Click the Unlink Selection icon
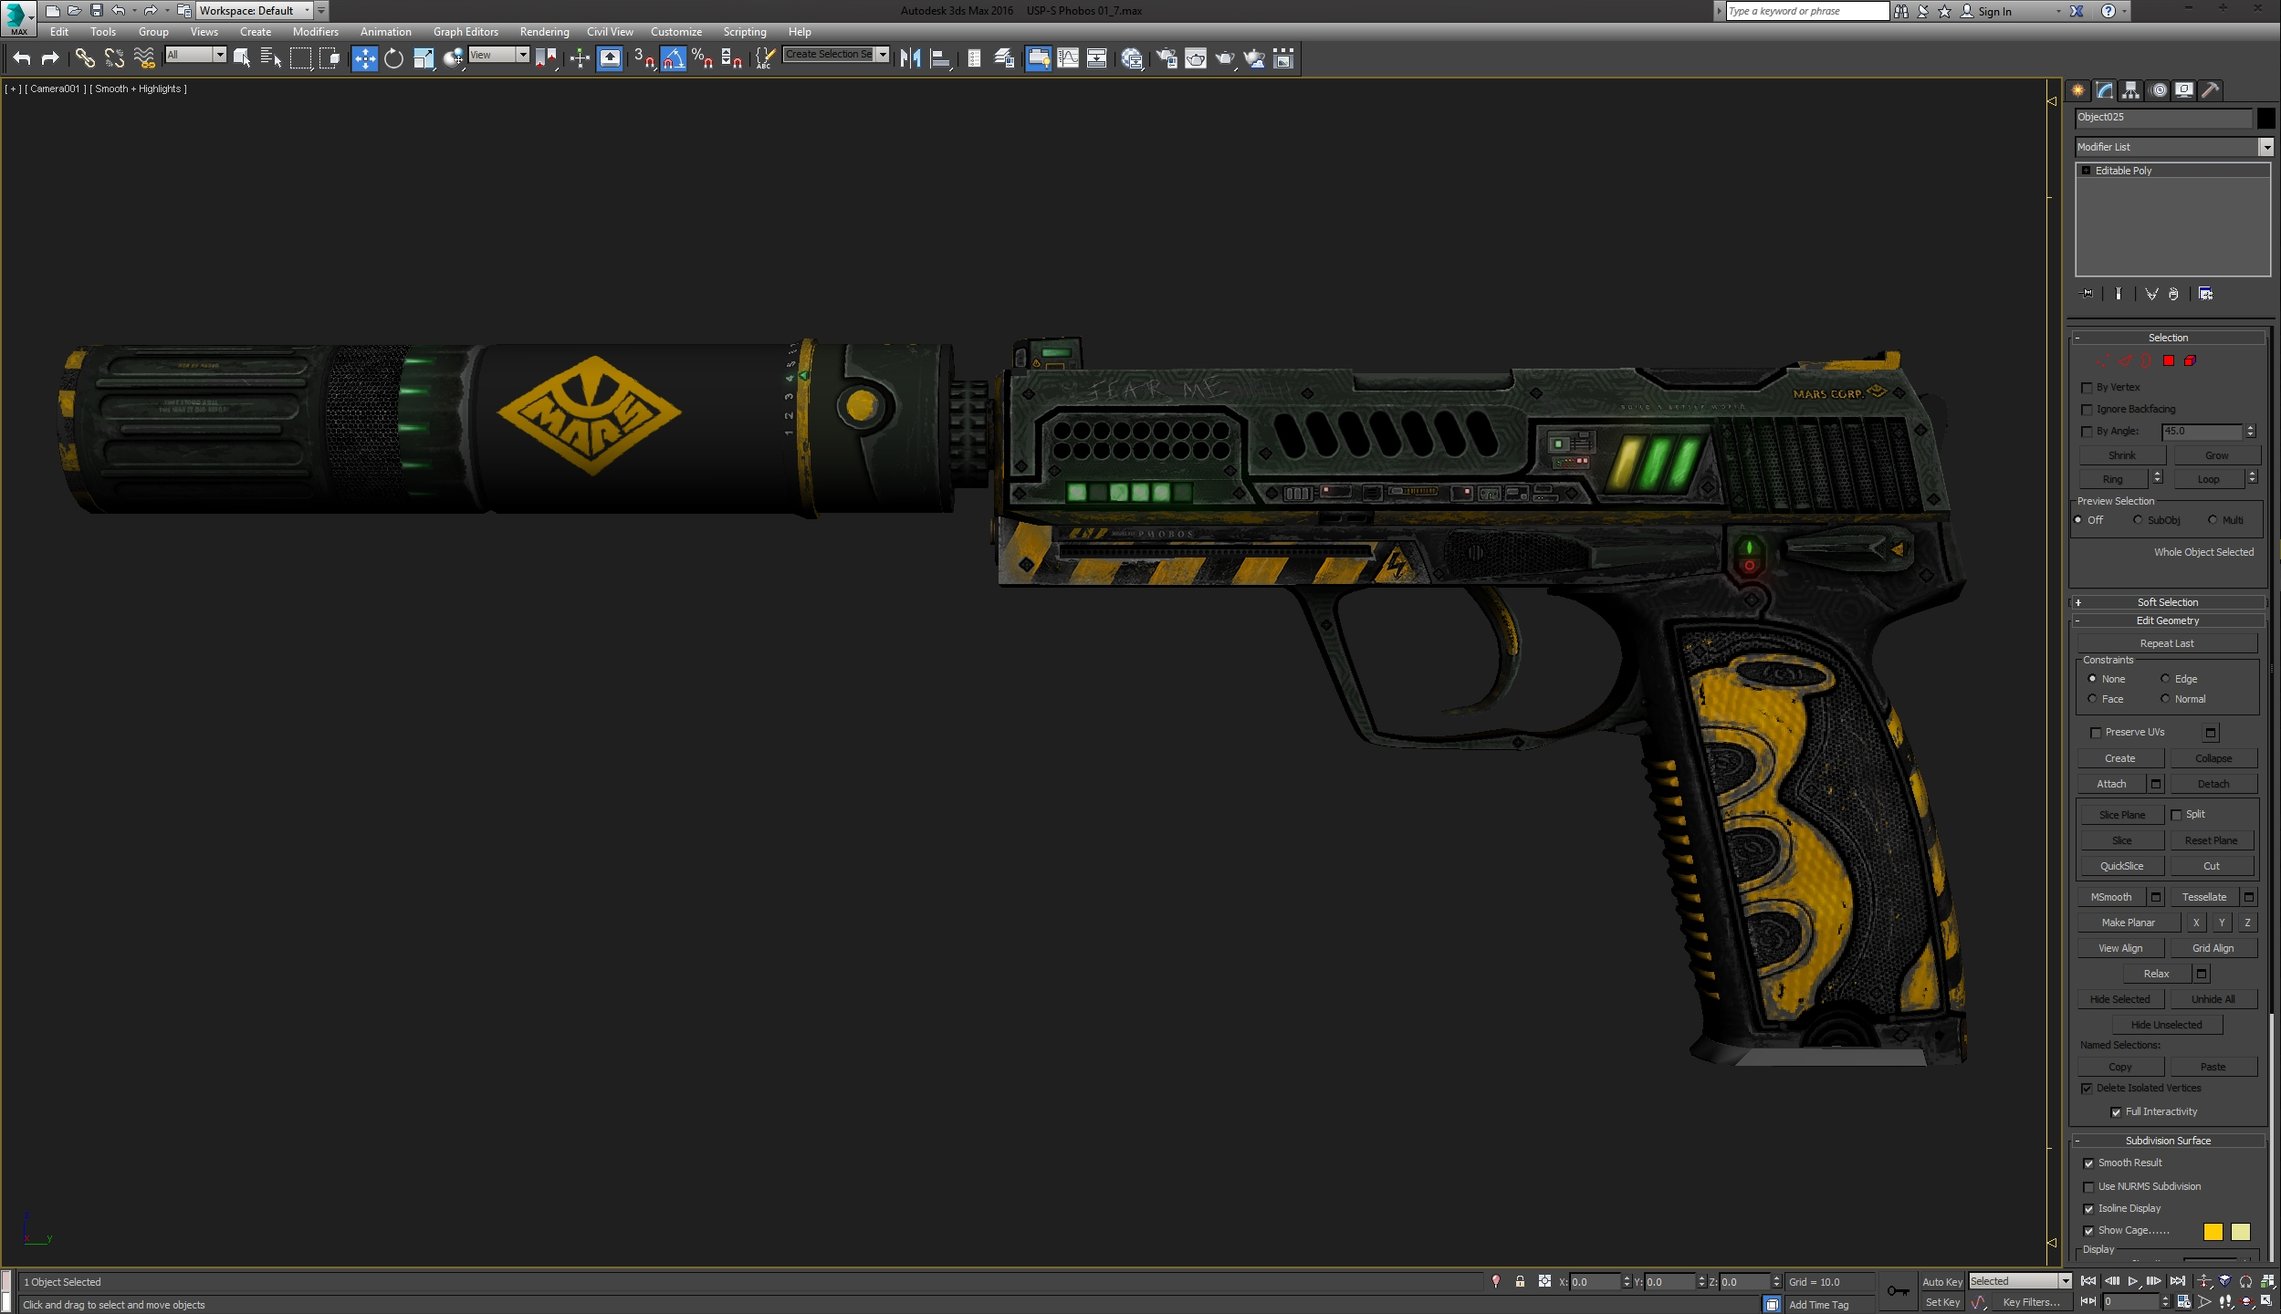This screenshot has height=1314, width=2281. (x=114, y=58)
